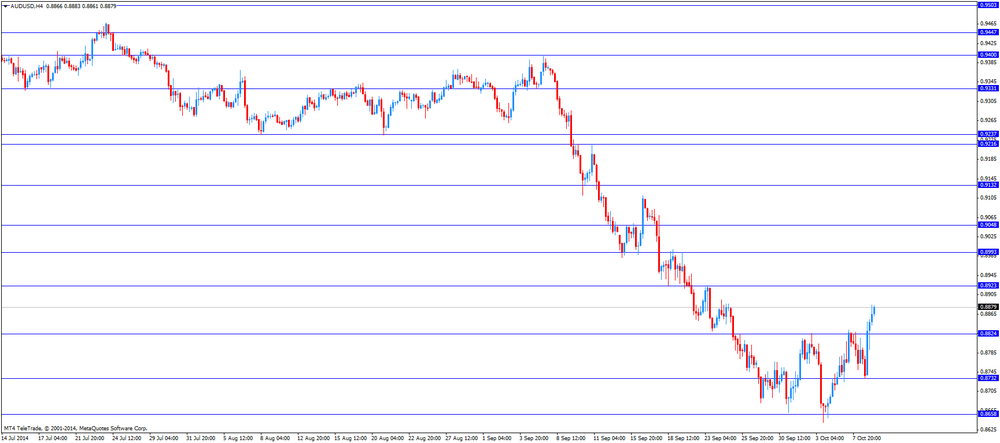
Task: Click the 18 Sep 12:00 time label
Action: 682,439
